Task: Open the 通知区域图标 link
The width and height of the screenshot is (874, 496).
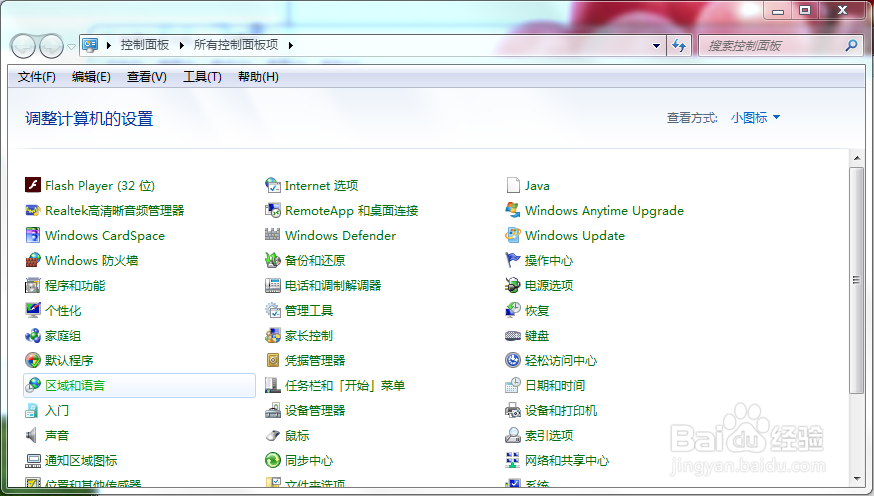Action: pos(81,460)
